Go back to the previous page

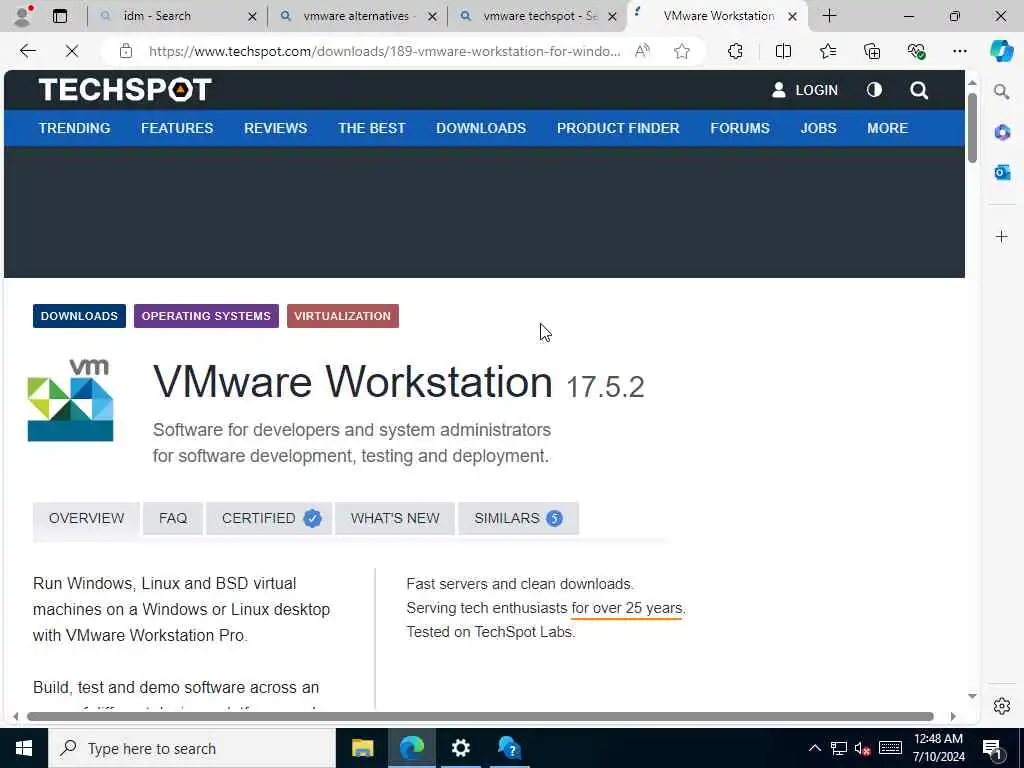click(x=27, y=51)
